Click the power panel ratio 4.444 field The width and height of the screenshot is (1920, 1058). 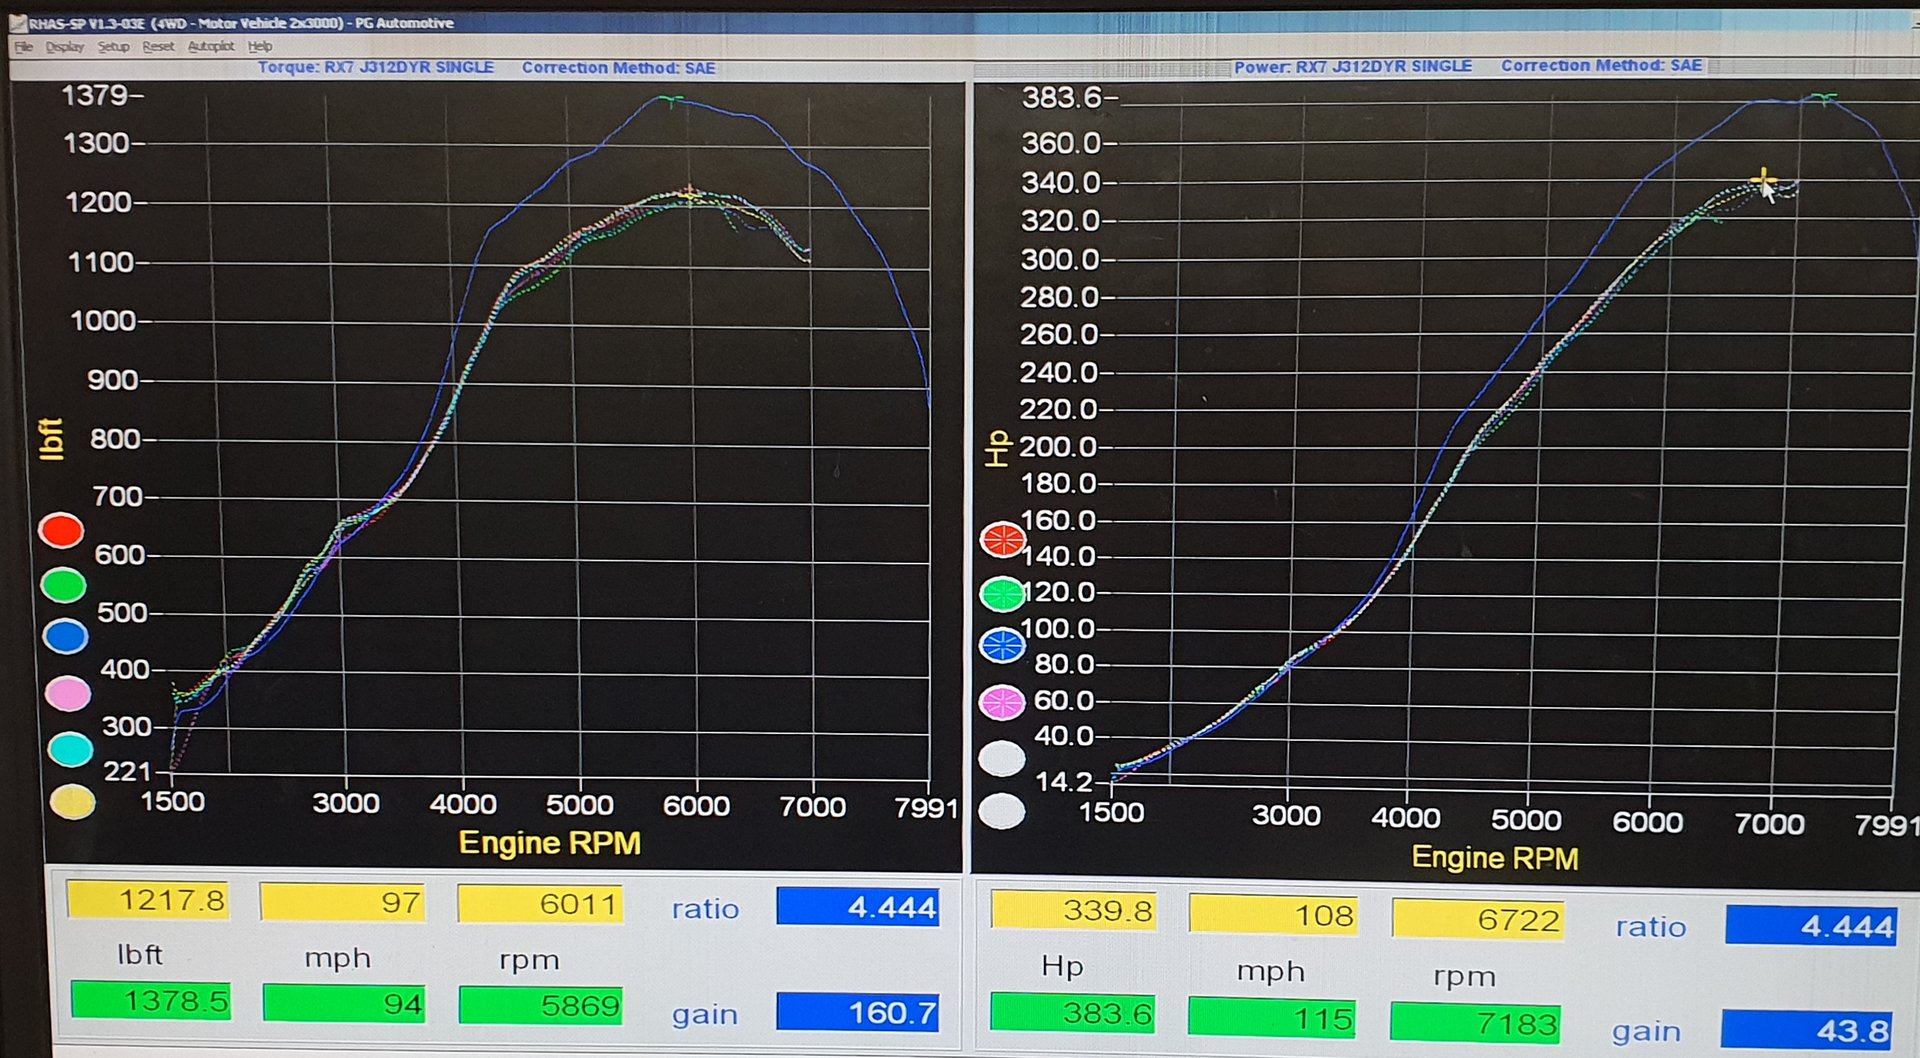point(1811,926)
